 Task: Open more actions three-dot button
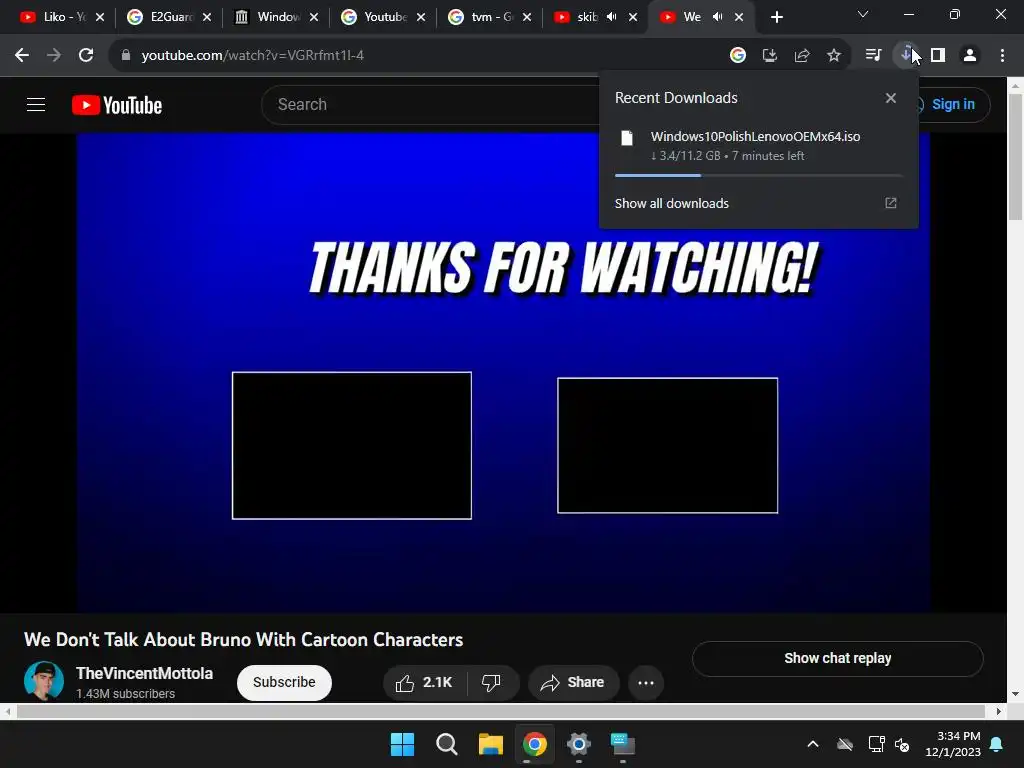[x=646, y=682]
